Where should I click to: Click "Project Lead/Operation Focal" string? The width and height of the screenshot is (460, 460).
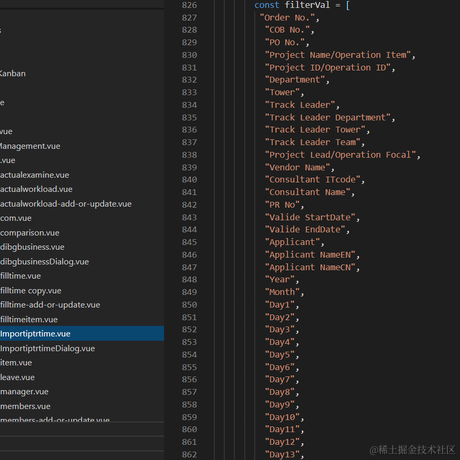[341, 155]
